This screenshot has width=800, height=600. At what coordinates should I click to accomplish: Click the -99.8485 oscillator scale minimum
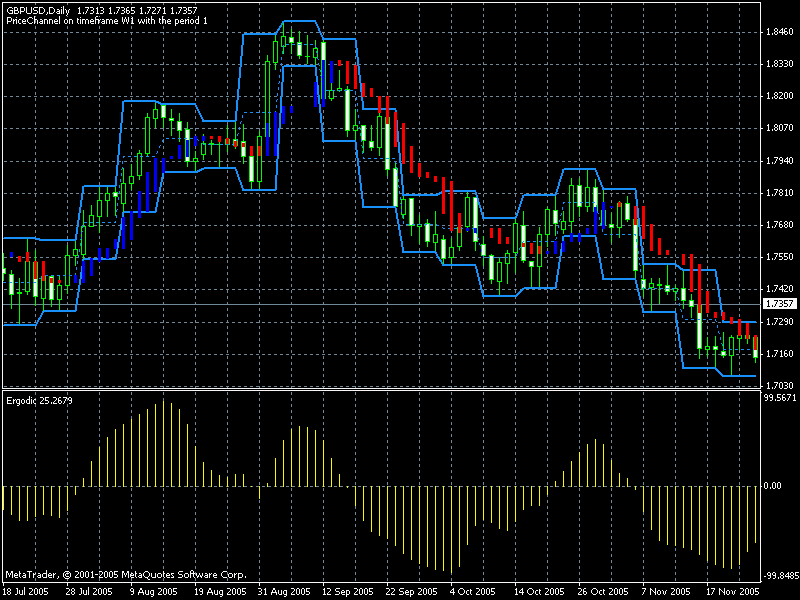[780, 577]
